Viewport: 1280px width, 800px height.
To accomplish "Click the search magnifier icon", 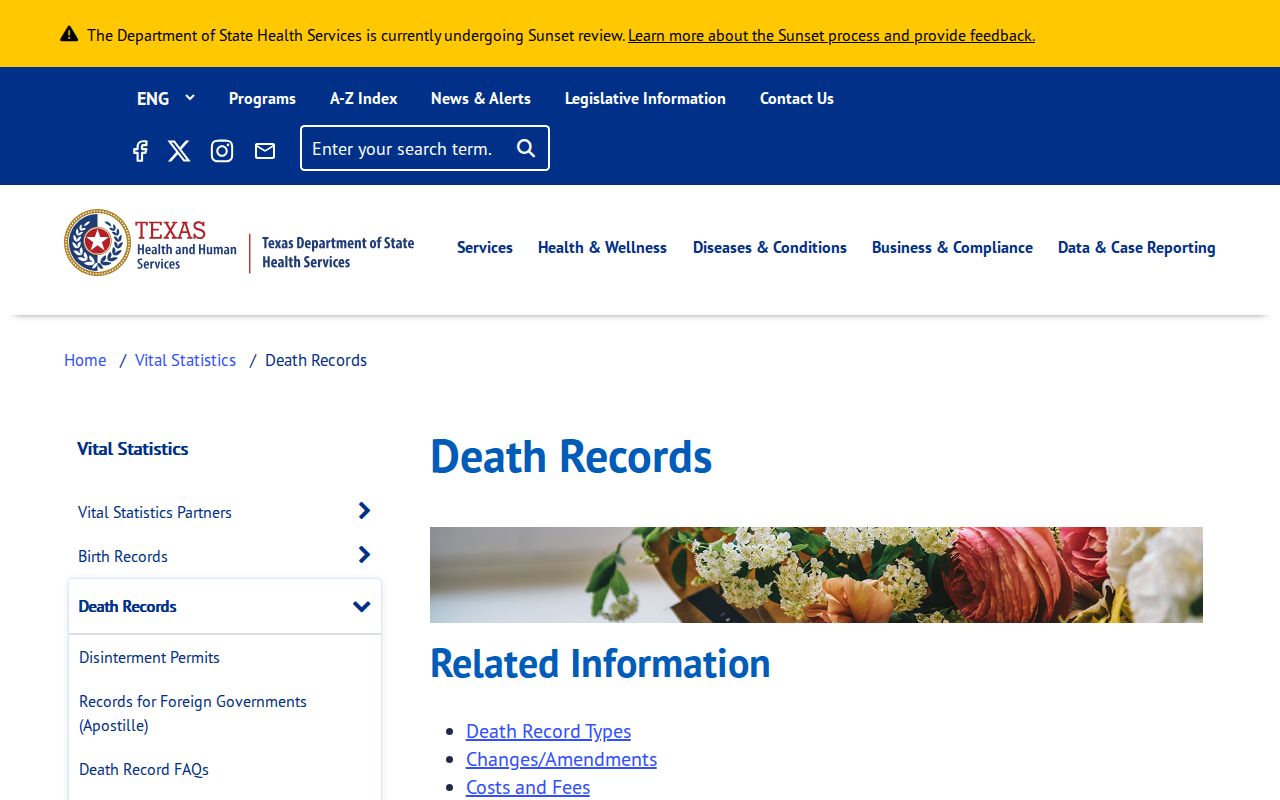I will pyautogui.click(x=526, y=148).
